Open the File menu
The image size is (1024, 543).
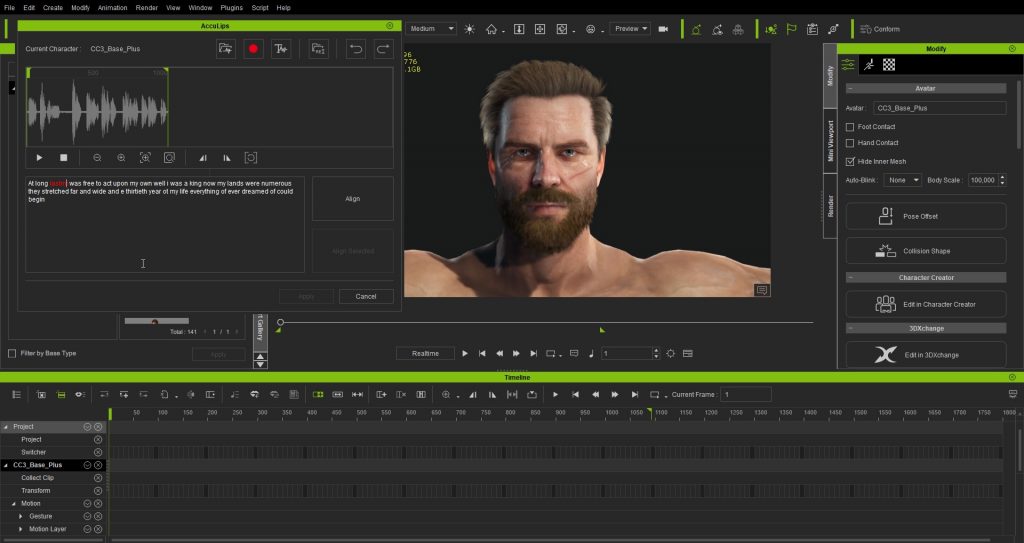pos(9,8)
